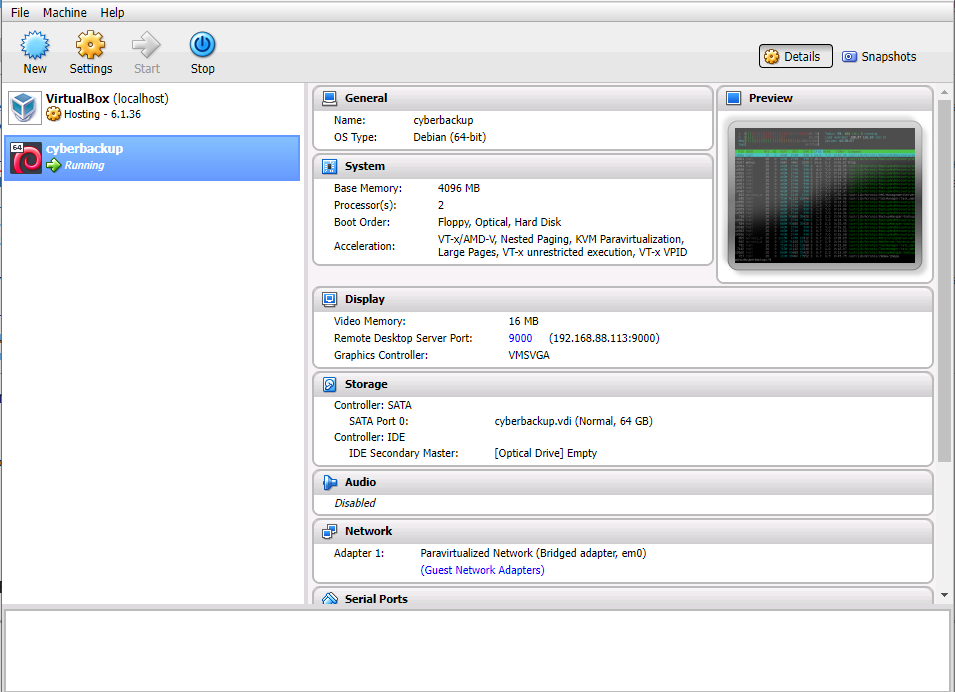Select the VirtualBox localhost host entry
Viewport: 955px width, 692px height.
[152, 106]
